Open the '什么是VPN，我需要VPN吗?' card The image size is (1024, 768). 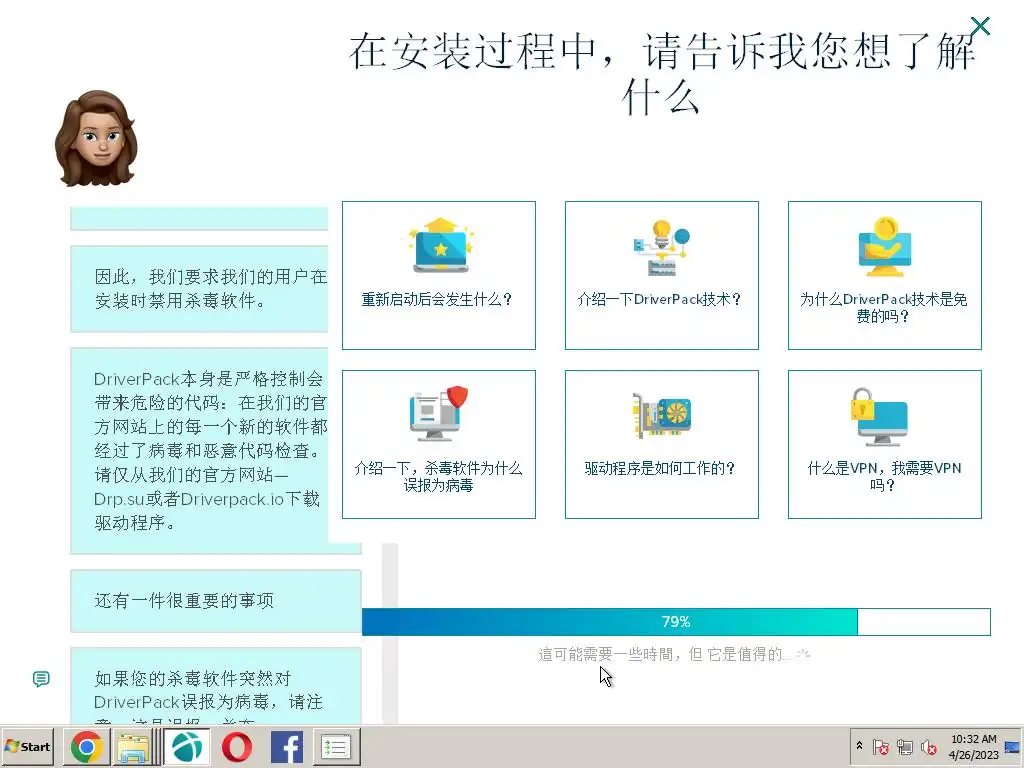pyautogui.click(x=884, y=444)
